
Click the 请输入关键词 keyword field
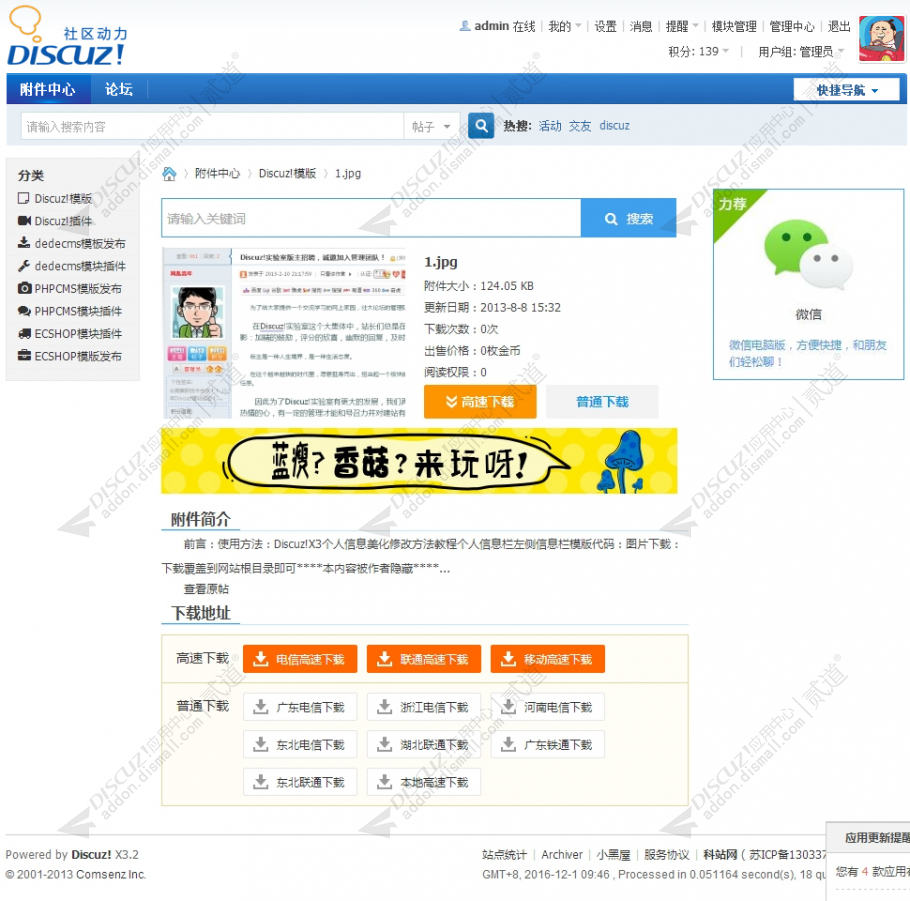[x=371, y=218]
